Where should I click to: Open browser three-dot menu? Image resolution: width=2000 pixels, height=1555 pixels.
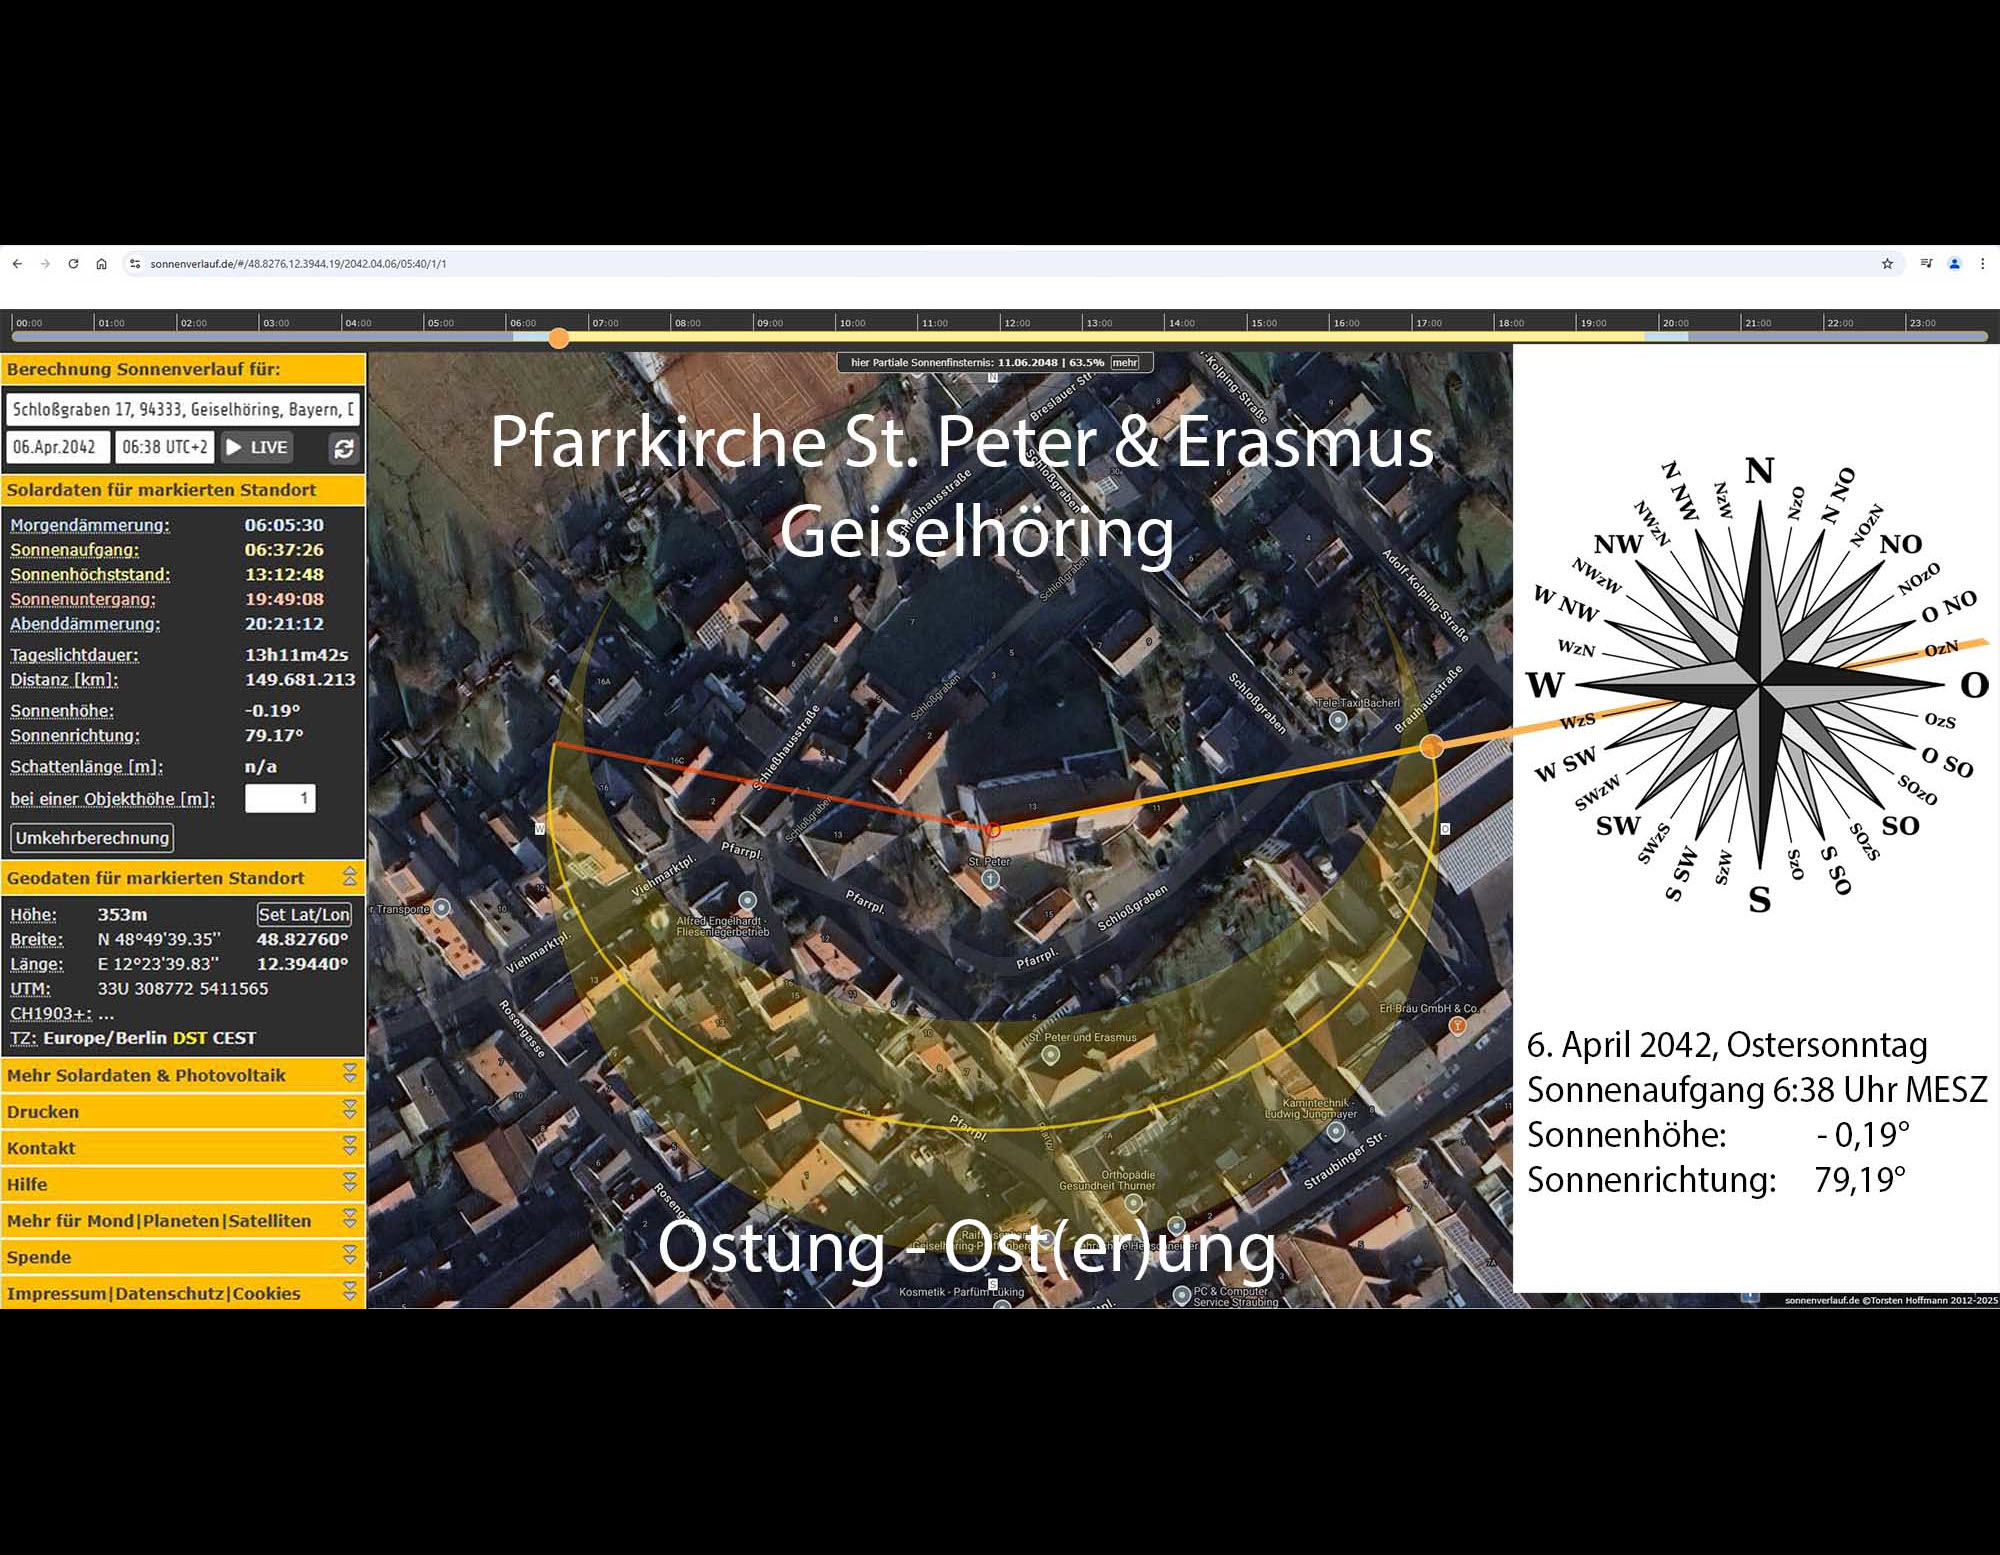coord(1982,264)
